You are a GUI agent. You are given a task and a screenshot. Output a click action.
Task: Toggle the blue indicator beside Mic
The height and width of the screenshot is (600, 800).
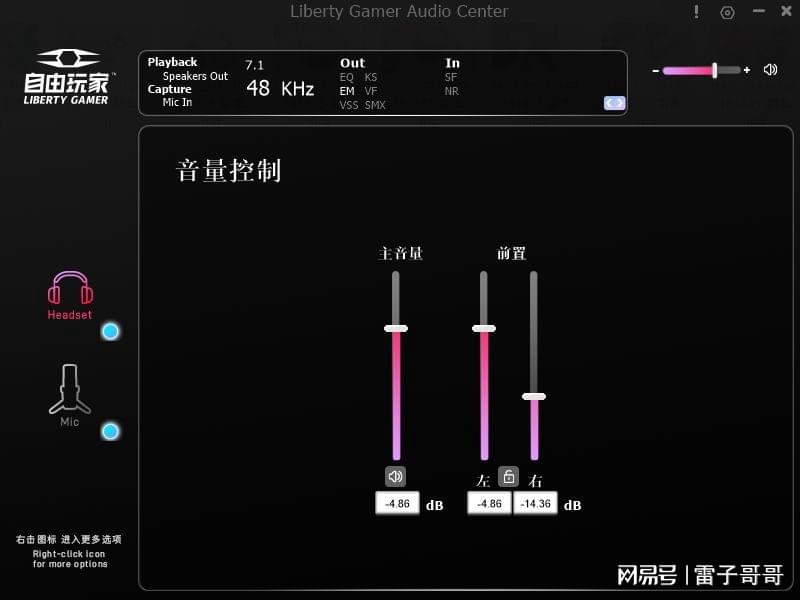(x=110, y=432)
